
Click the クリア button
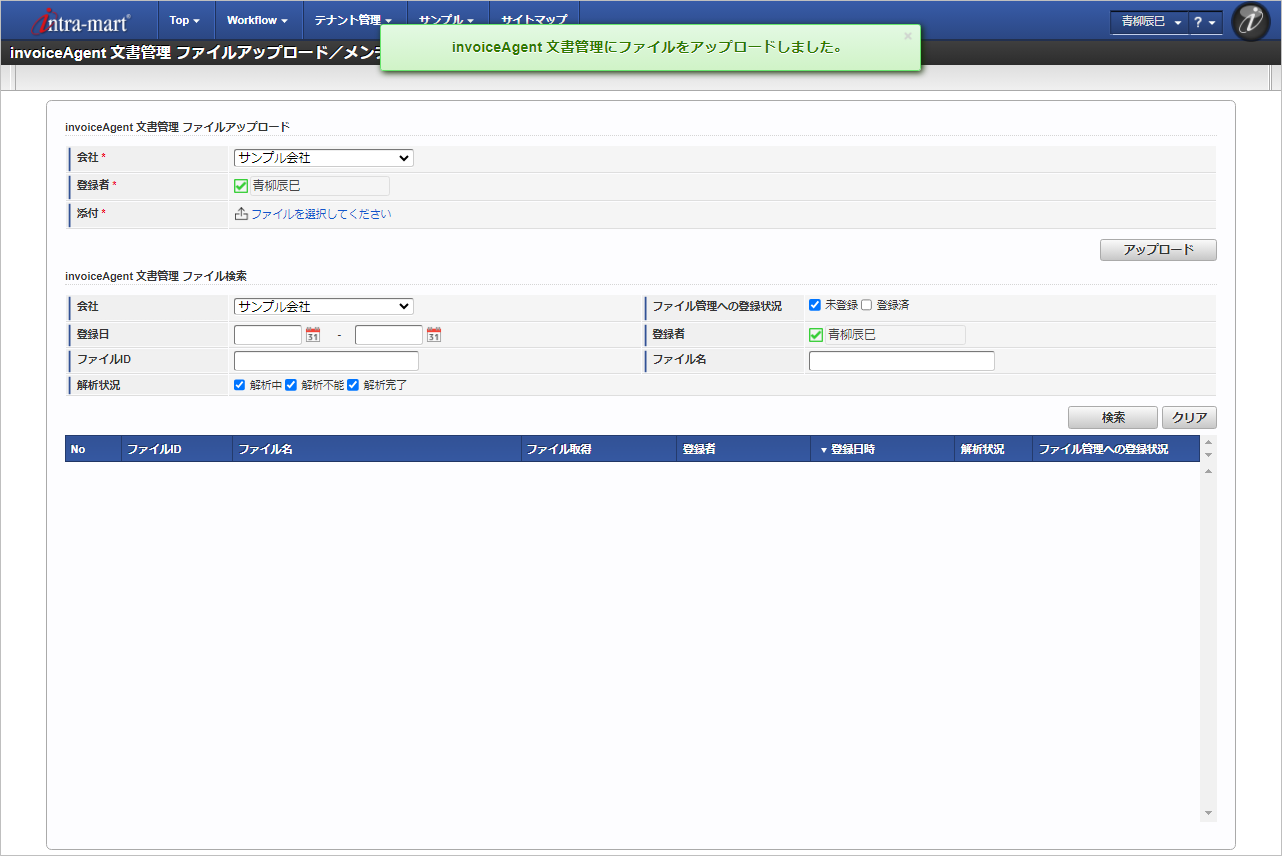point(1189,418)
